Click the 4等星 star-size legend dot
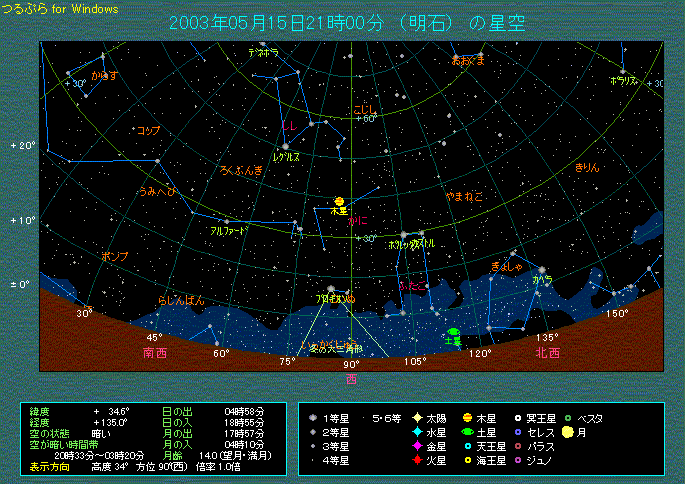Screen dimensions: 685x484 pos(313,460)
